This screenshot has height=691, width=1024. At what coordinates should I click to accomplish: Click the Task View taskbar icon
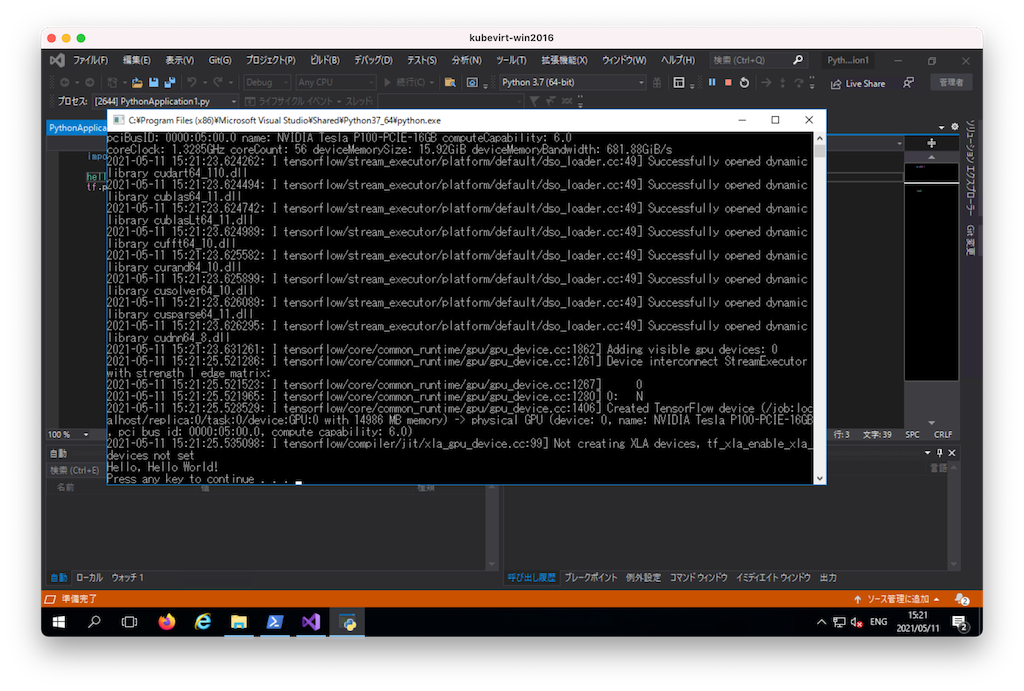[130, 622]
